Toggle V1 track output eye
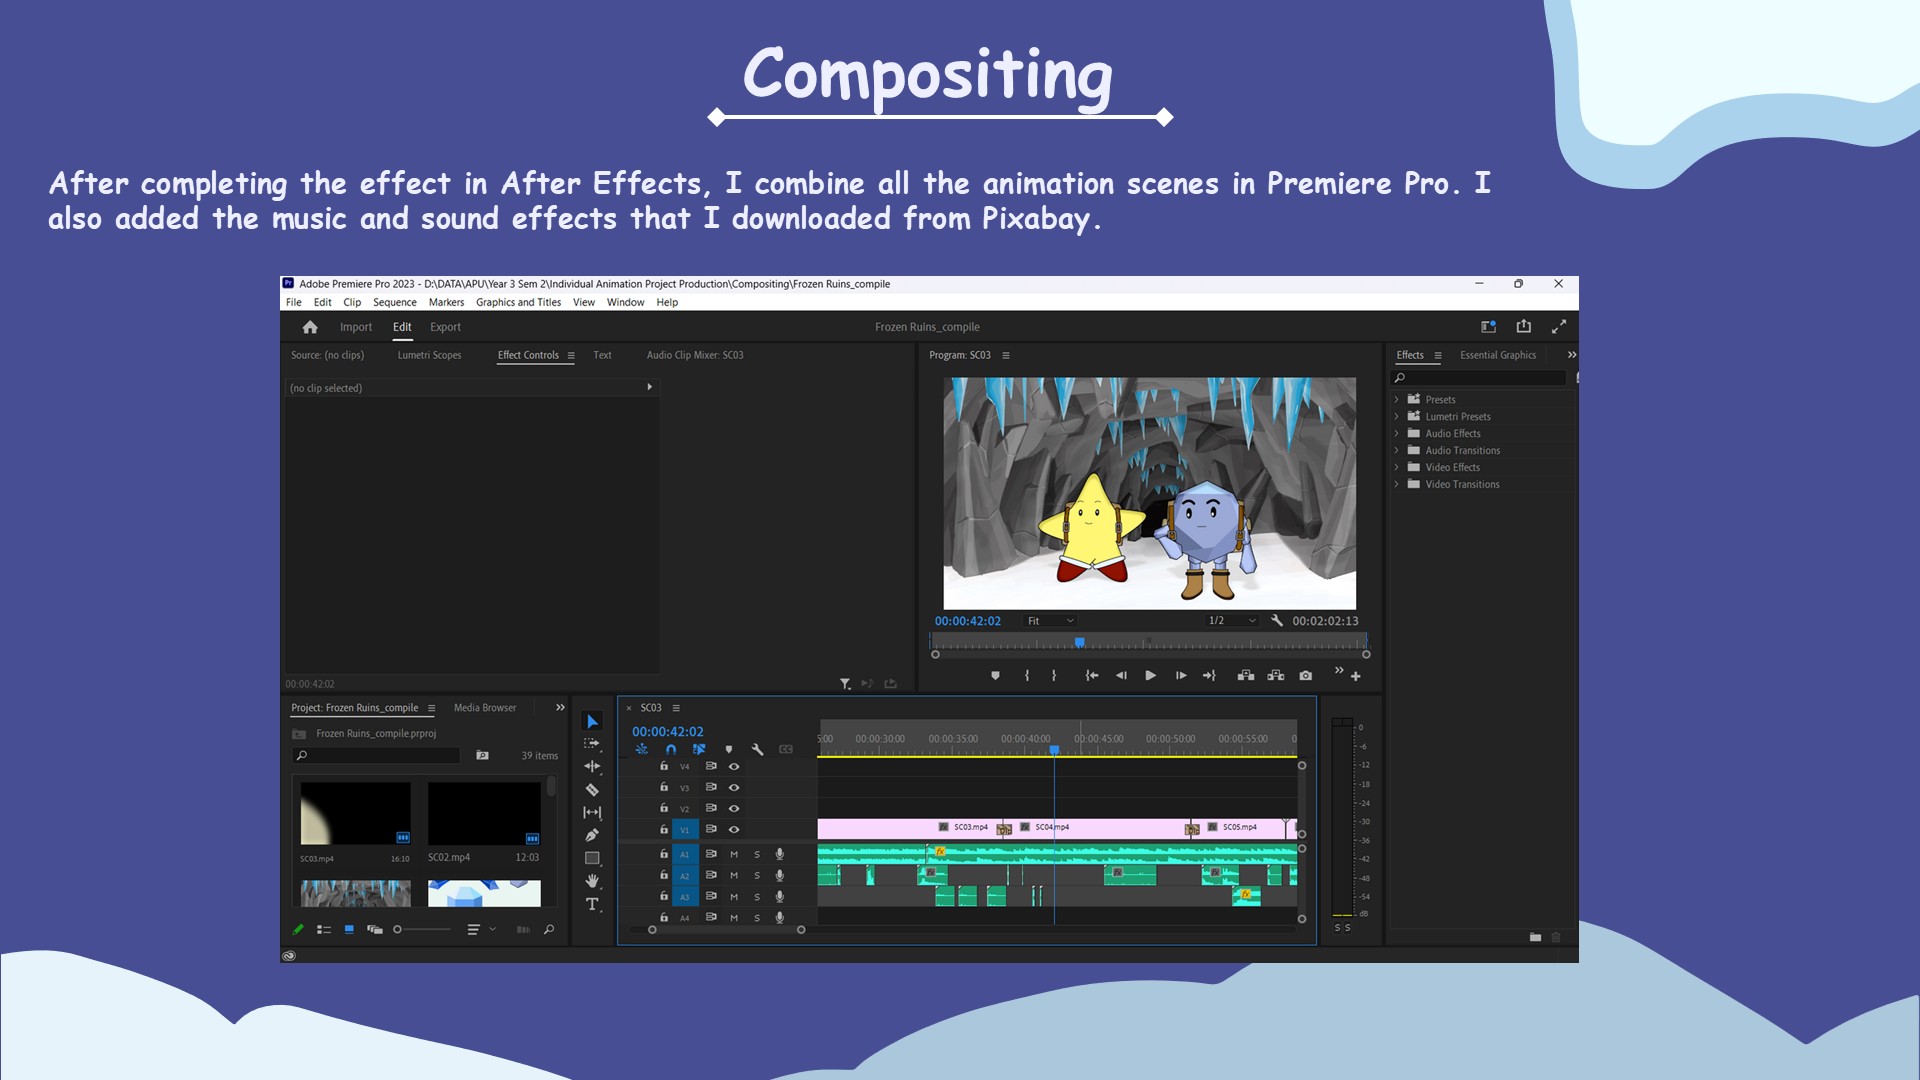 [734, 830]
